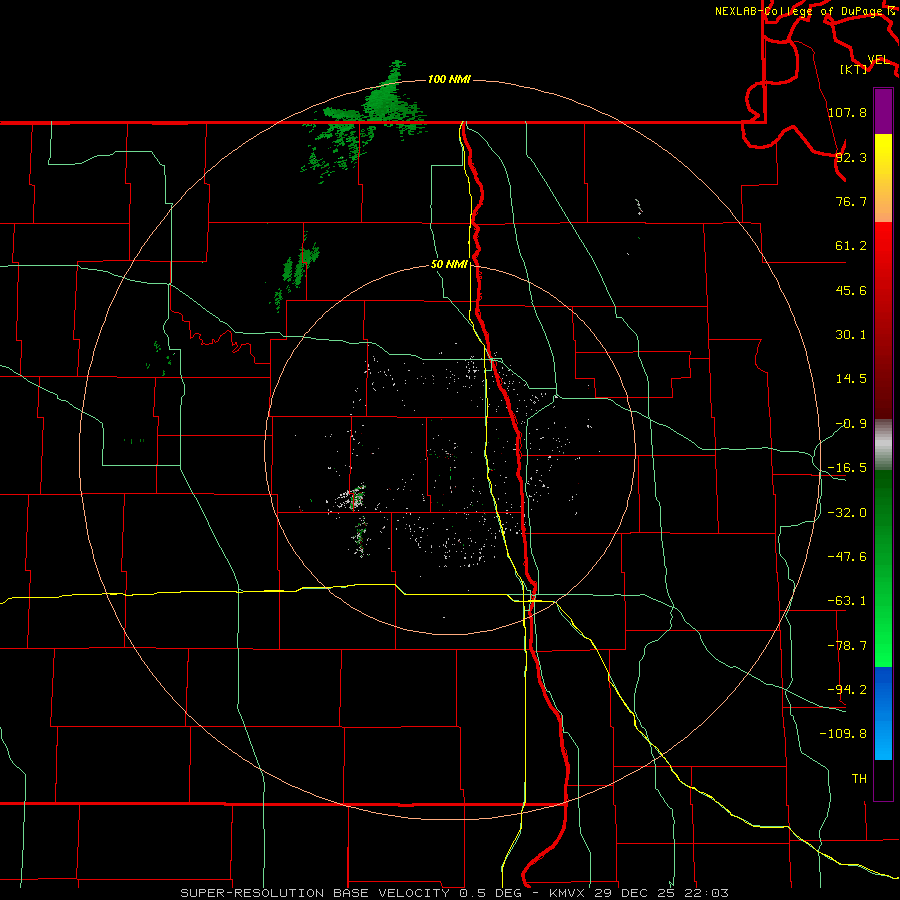Click the -94.2 velocity scale value
This screenshot has height=900, width=900.
pos(847,690)
